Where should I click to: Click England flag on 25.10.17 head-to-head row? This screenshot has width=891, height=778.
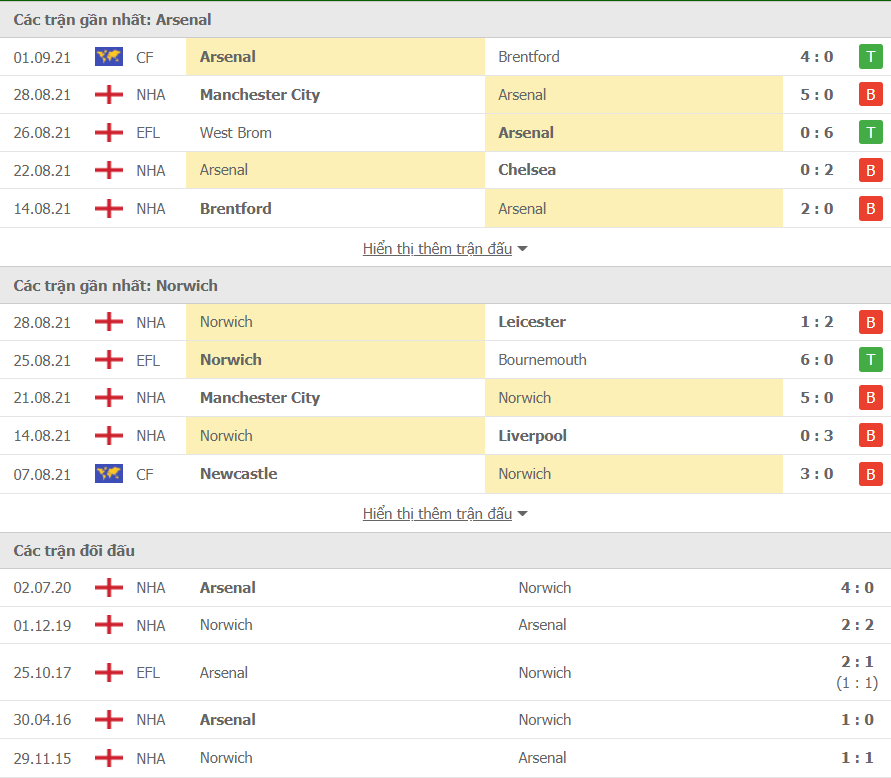click(x=109, y=672)
